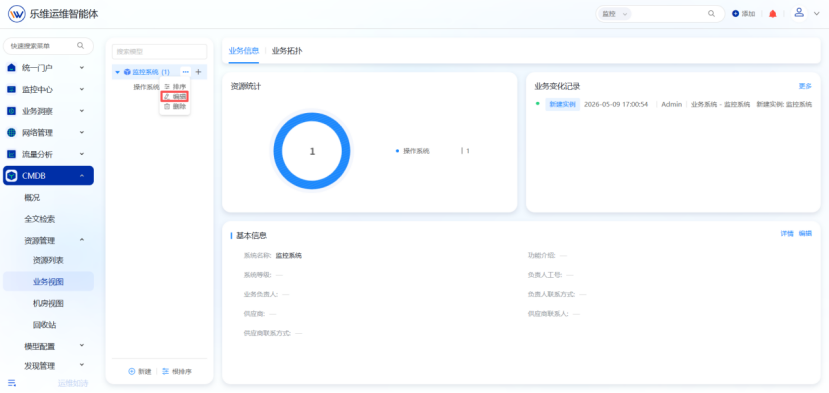The width and height of the screenshot is (829, 393).
Task: Collapse sidebar using bottom-left menu icon
Action: coord(12,383)
